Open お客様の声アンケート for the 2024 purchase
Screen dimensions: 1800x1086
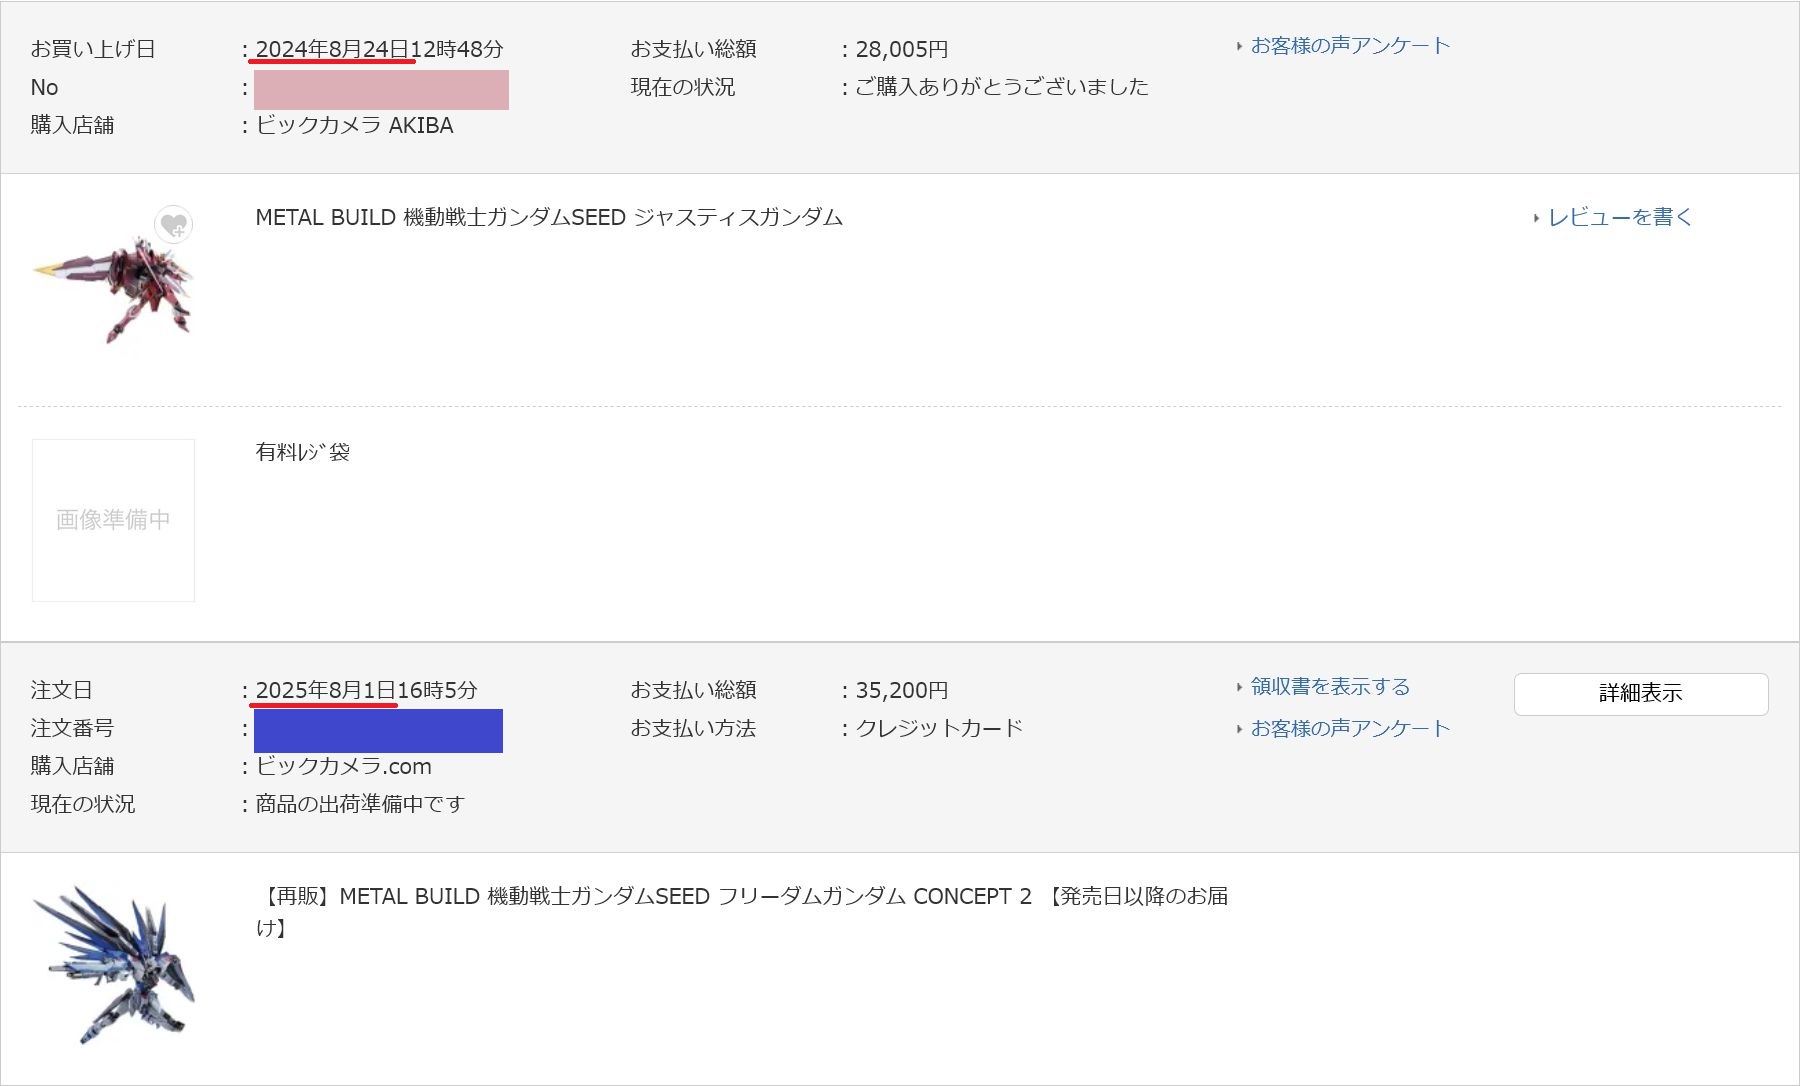coord(1349,46)
